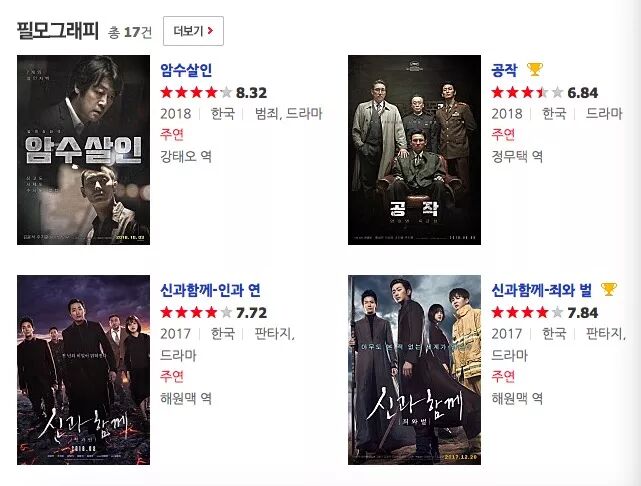Screen dimensions: 641x486
Task: Click the 암수살인 movie poster
Action: click(83, 150)
